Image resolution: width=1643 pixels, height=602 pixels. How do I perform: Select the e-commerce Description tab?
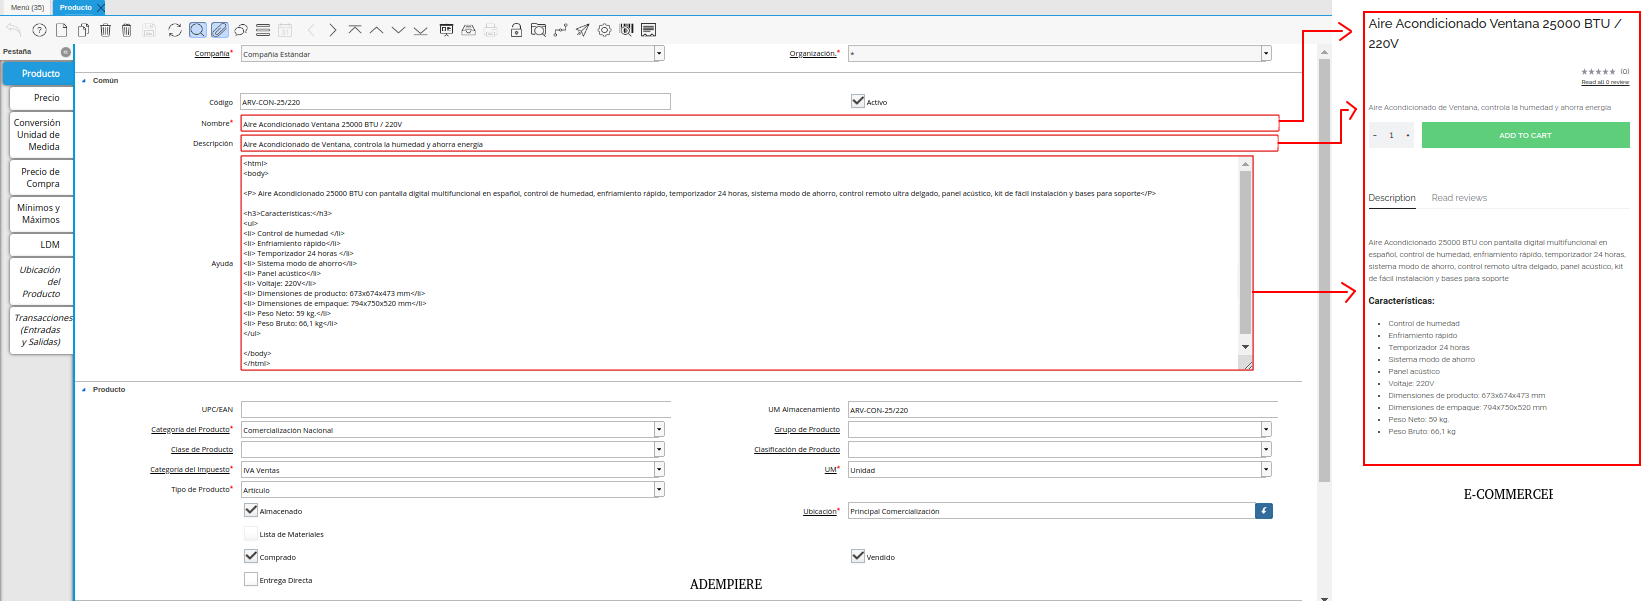click(x=1392, y=198)
